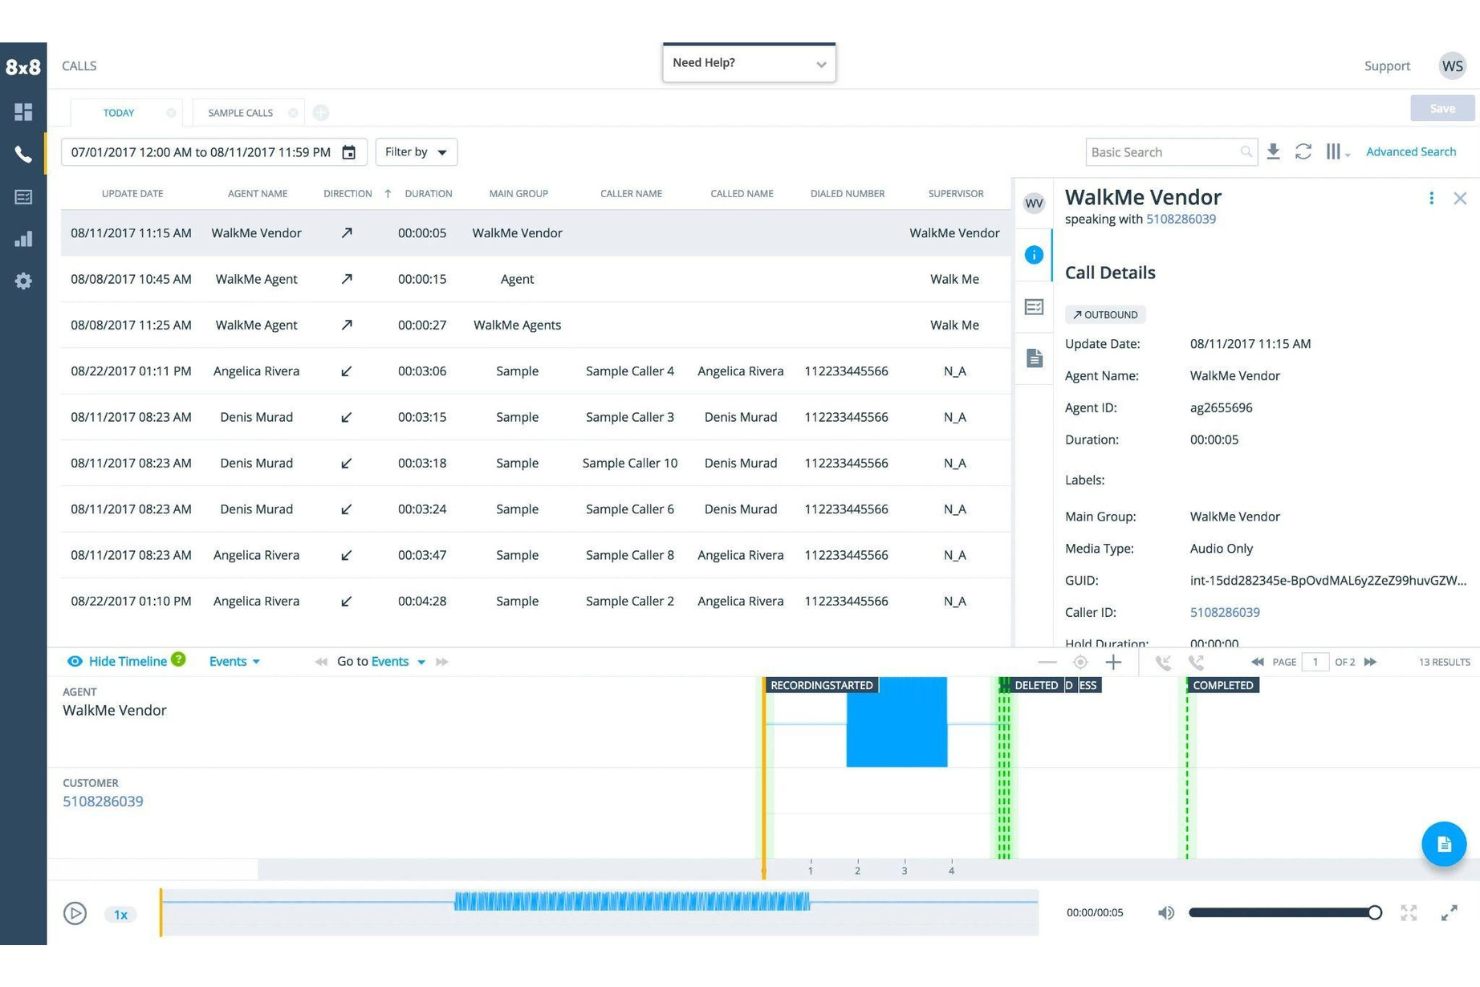Screen dimensions: 1480x987
Task: Open the calendar date picker icon
Action: tap(349, 152)
